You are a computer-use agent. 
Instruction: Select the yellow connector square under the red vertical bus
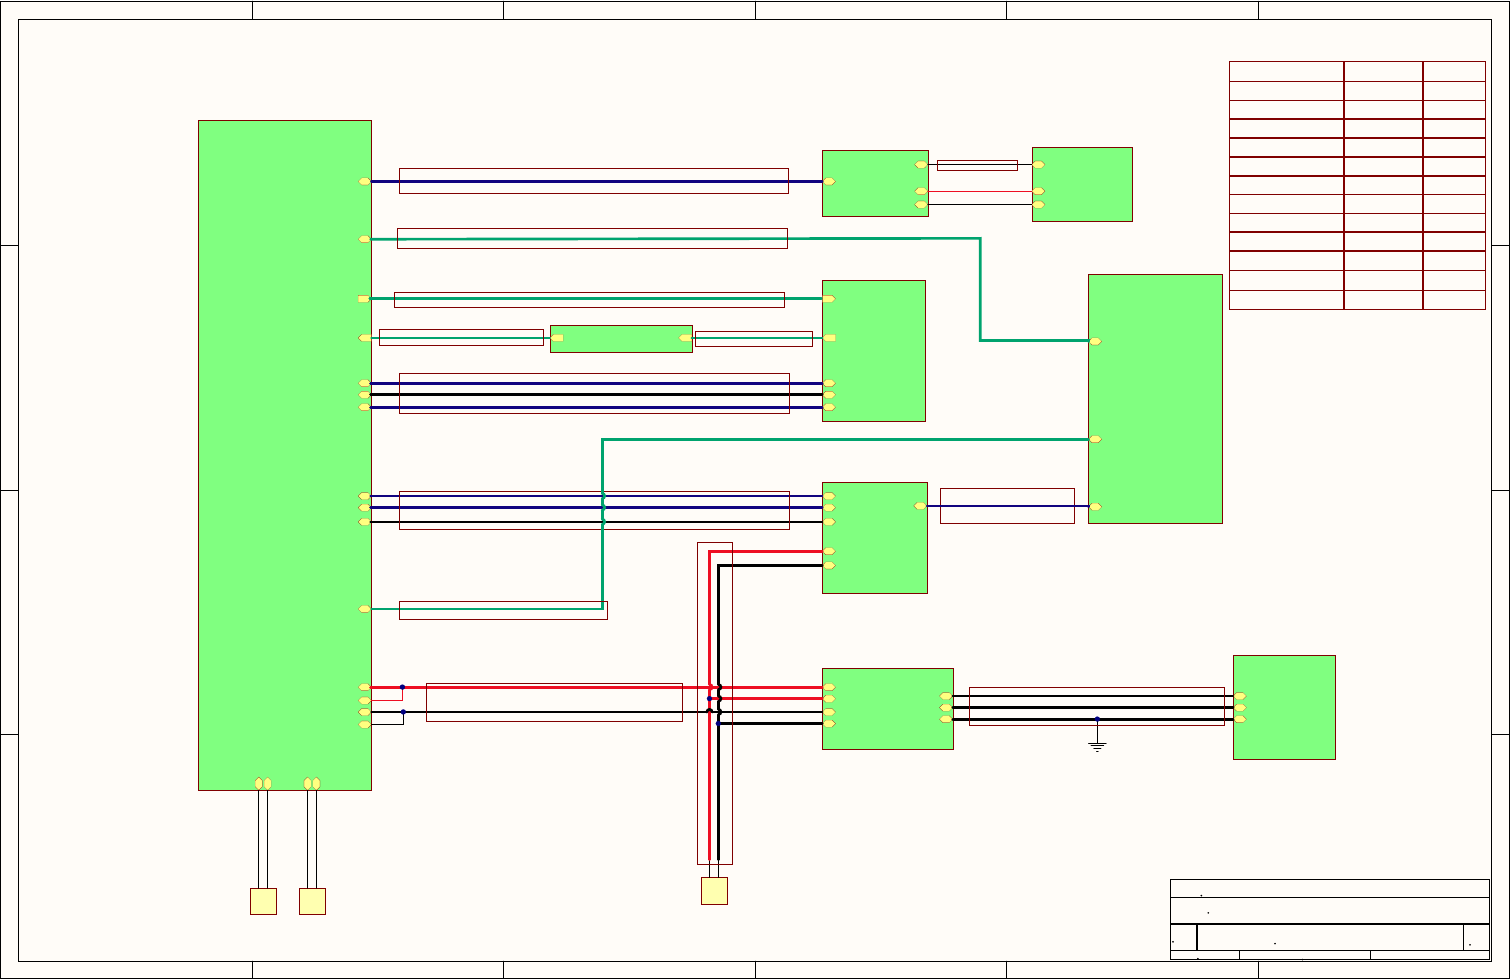click(x=714, y=891)
